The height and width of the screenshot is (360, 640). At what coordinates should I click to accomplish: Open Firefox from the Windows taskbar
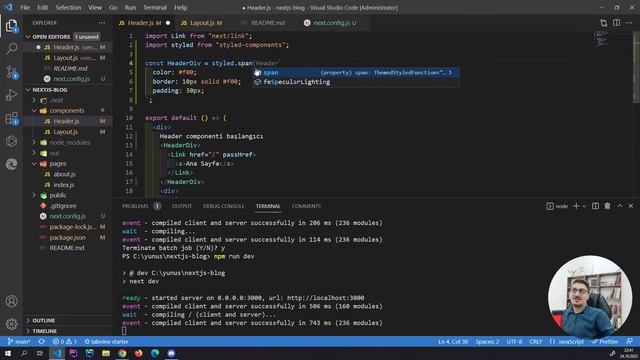[x=138, y=353]
